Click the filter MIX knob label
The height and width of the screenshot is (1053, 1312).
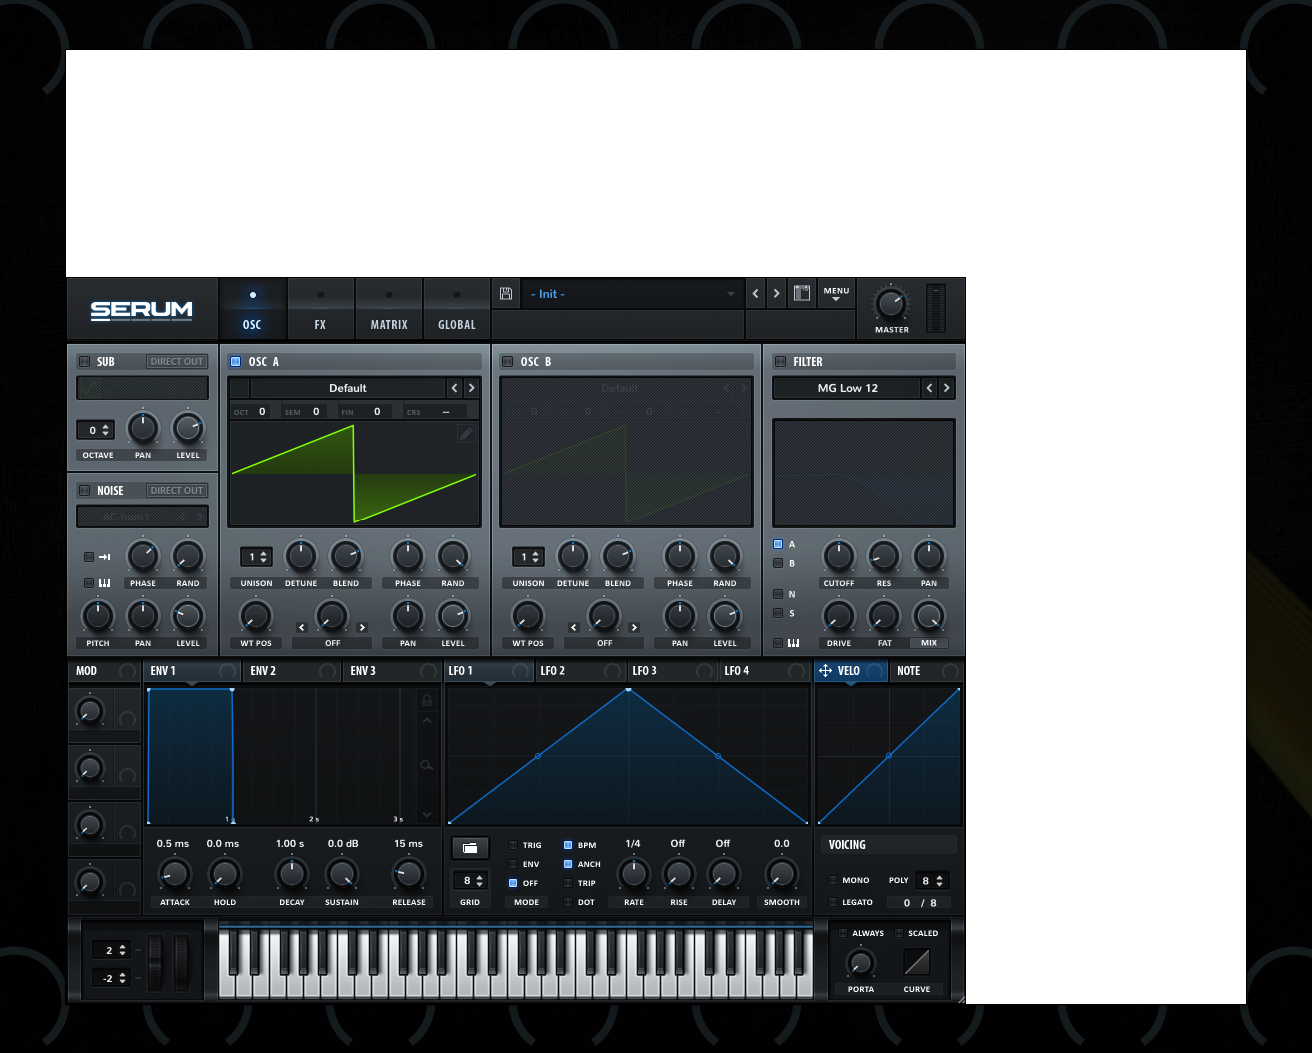pyautogui.click(x=929, y=643)
